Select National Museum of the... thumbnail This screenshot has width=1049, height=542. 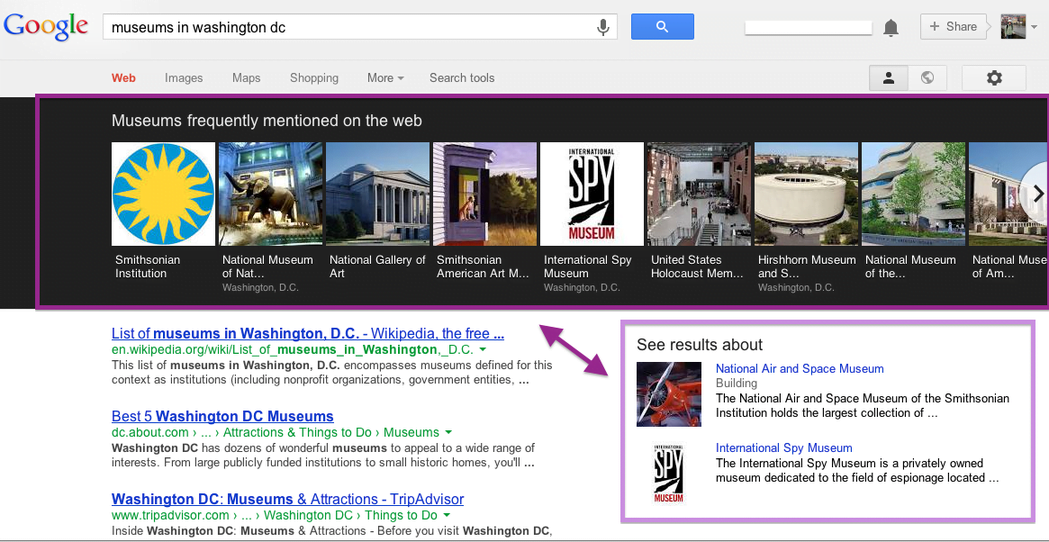click(x=913, y=194)
